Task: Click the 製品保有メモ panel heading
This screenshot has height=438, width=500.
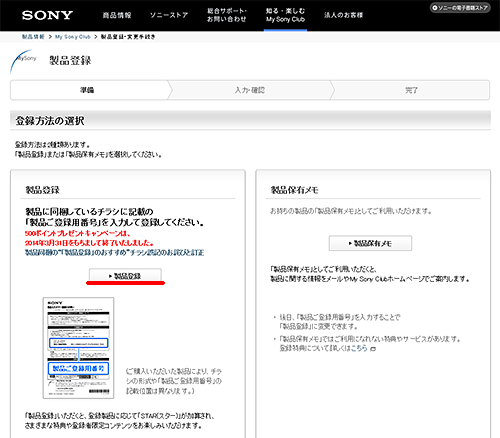Action: pyautogui.click(x=294, y=190)
